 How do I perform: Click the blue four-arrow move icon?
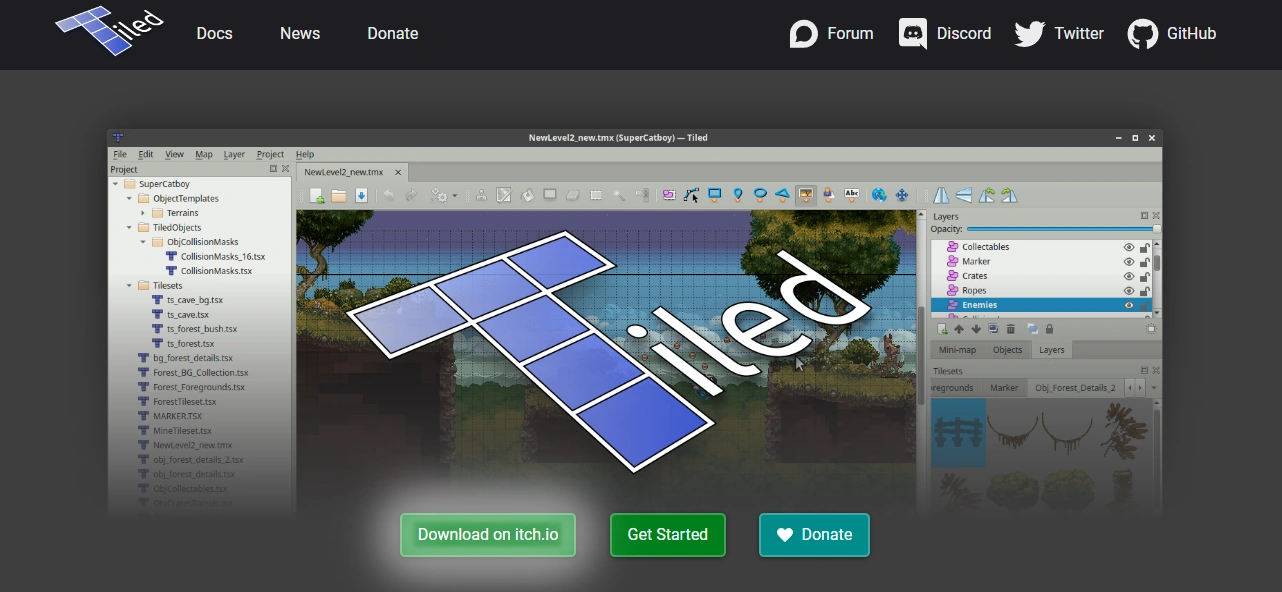click(901, 195)
